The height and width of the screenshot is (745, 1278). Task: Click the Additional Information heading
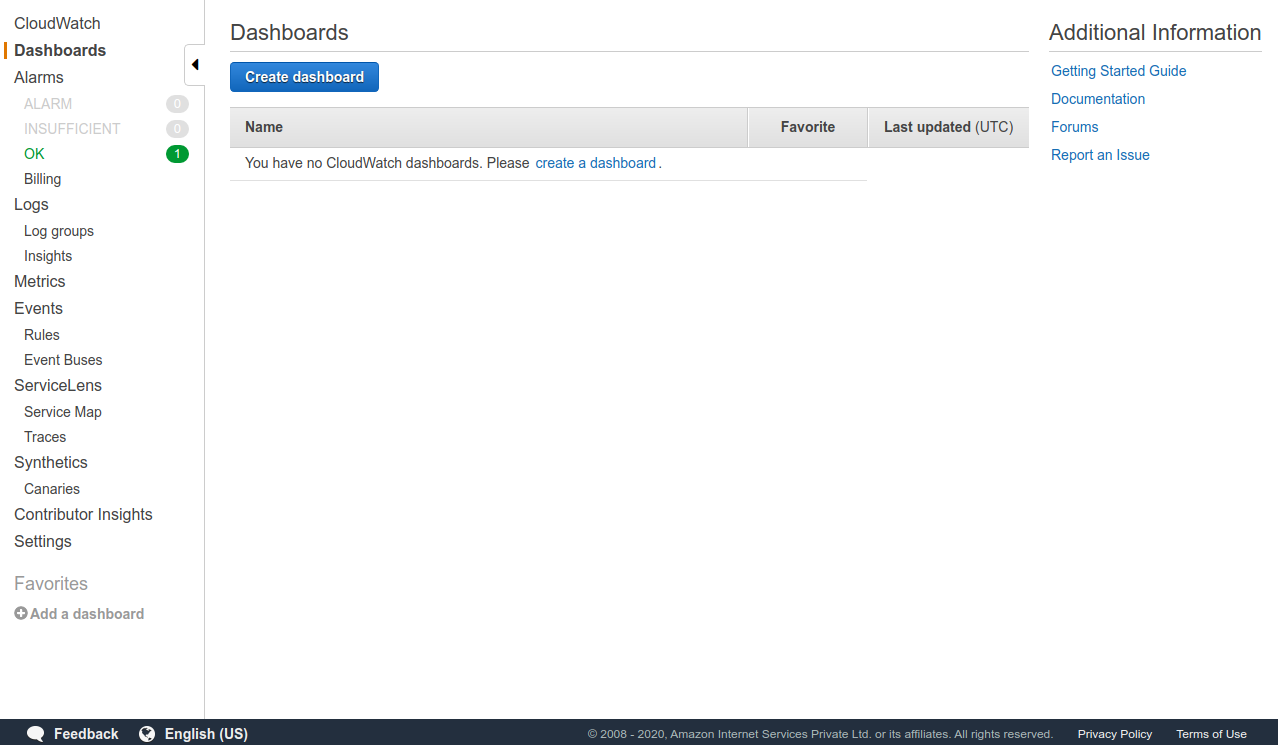1155,32
